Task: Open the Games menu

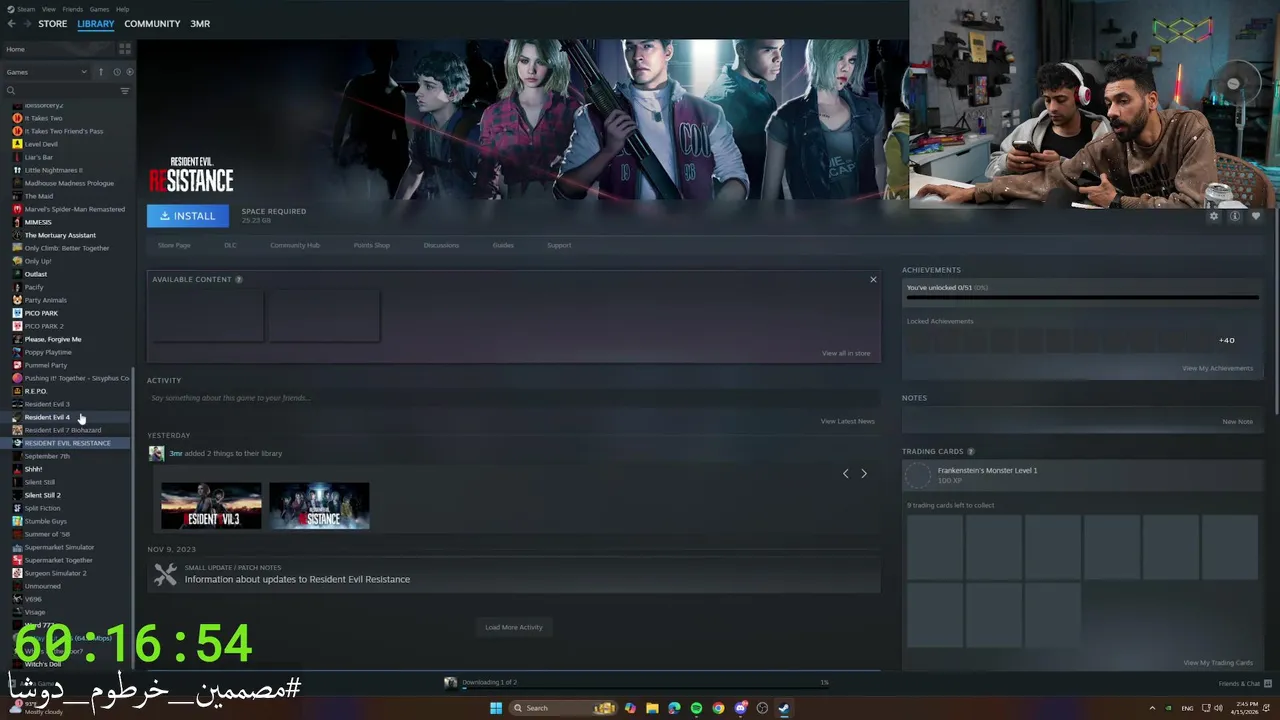Action: 99,9
